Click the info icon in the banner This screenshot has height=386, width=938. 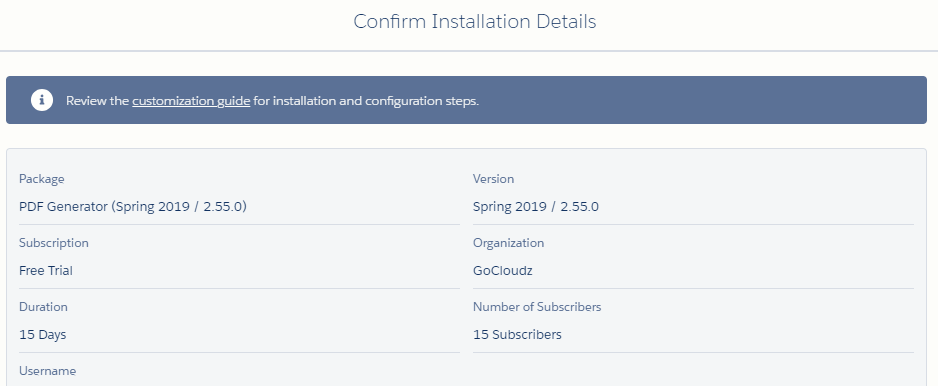42,100
